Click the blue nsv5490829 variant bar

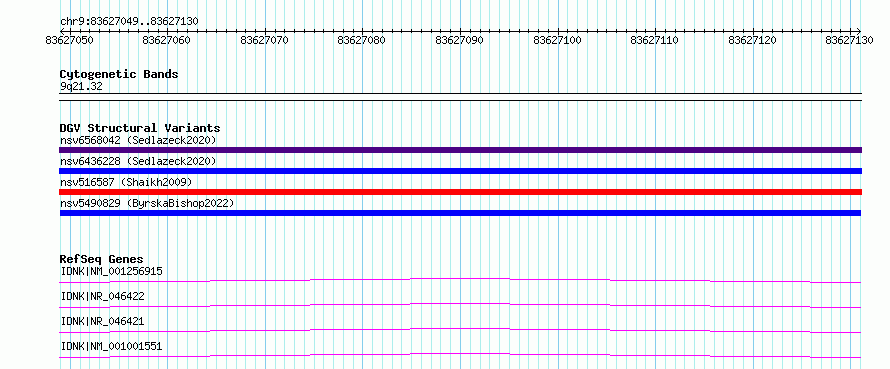(460, 213)
